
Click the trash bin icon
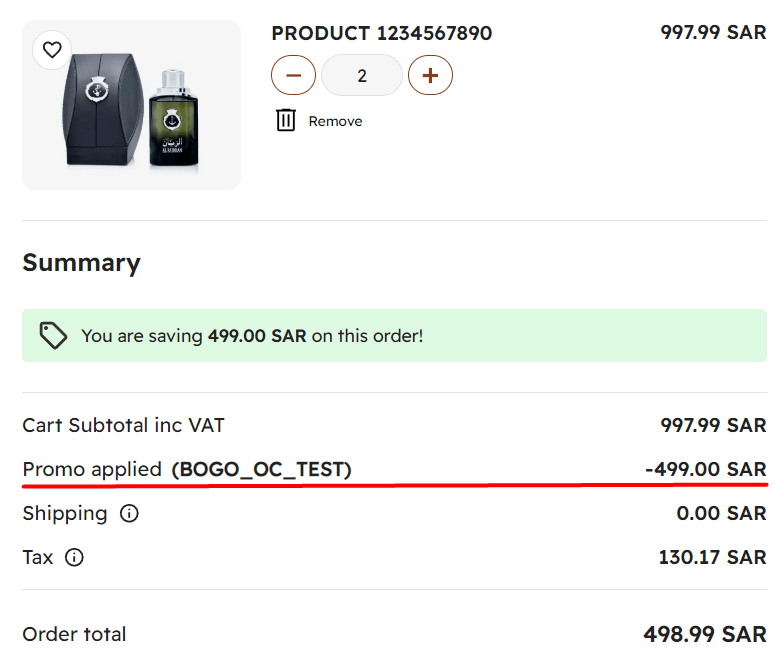click(x=286, y=120)
